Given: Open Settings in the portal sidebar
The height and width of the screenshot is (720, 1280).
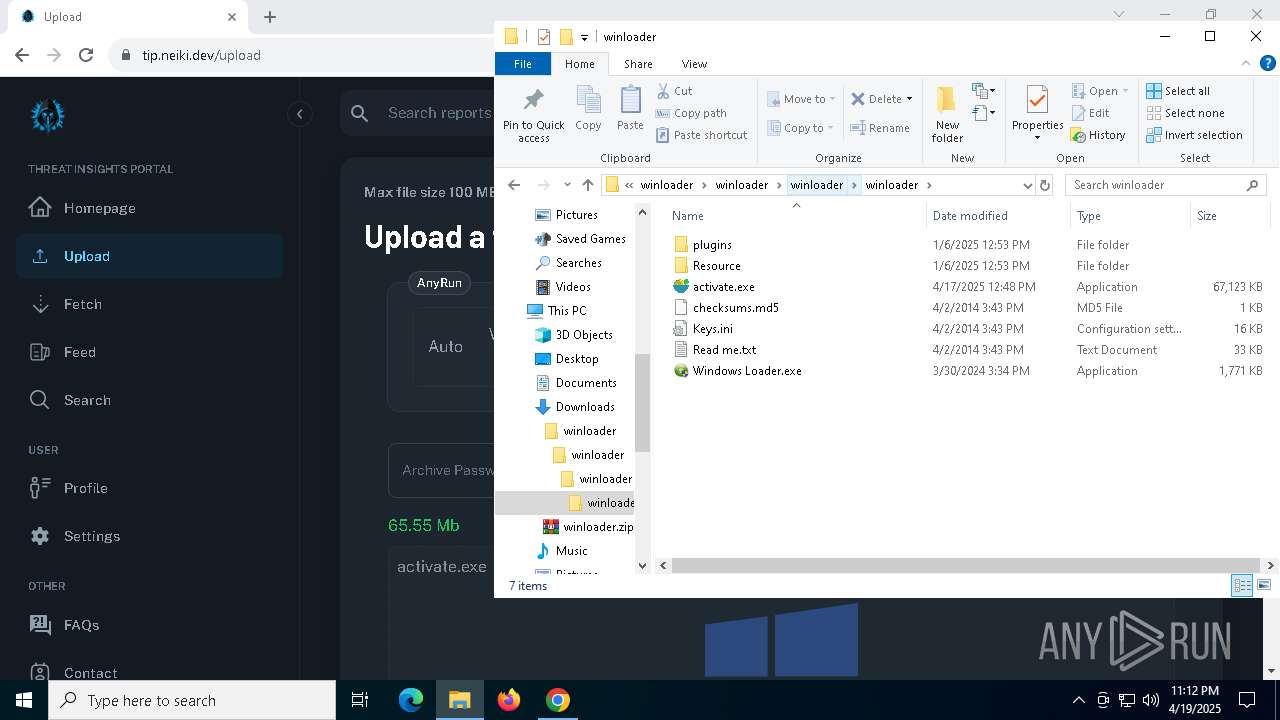Looking at the screenshot, I should [92, 536].
